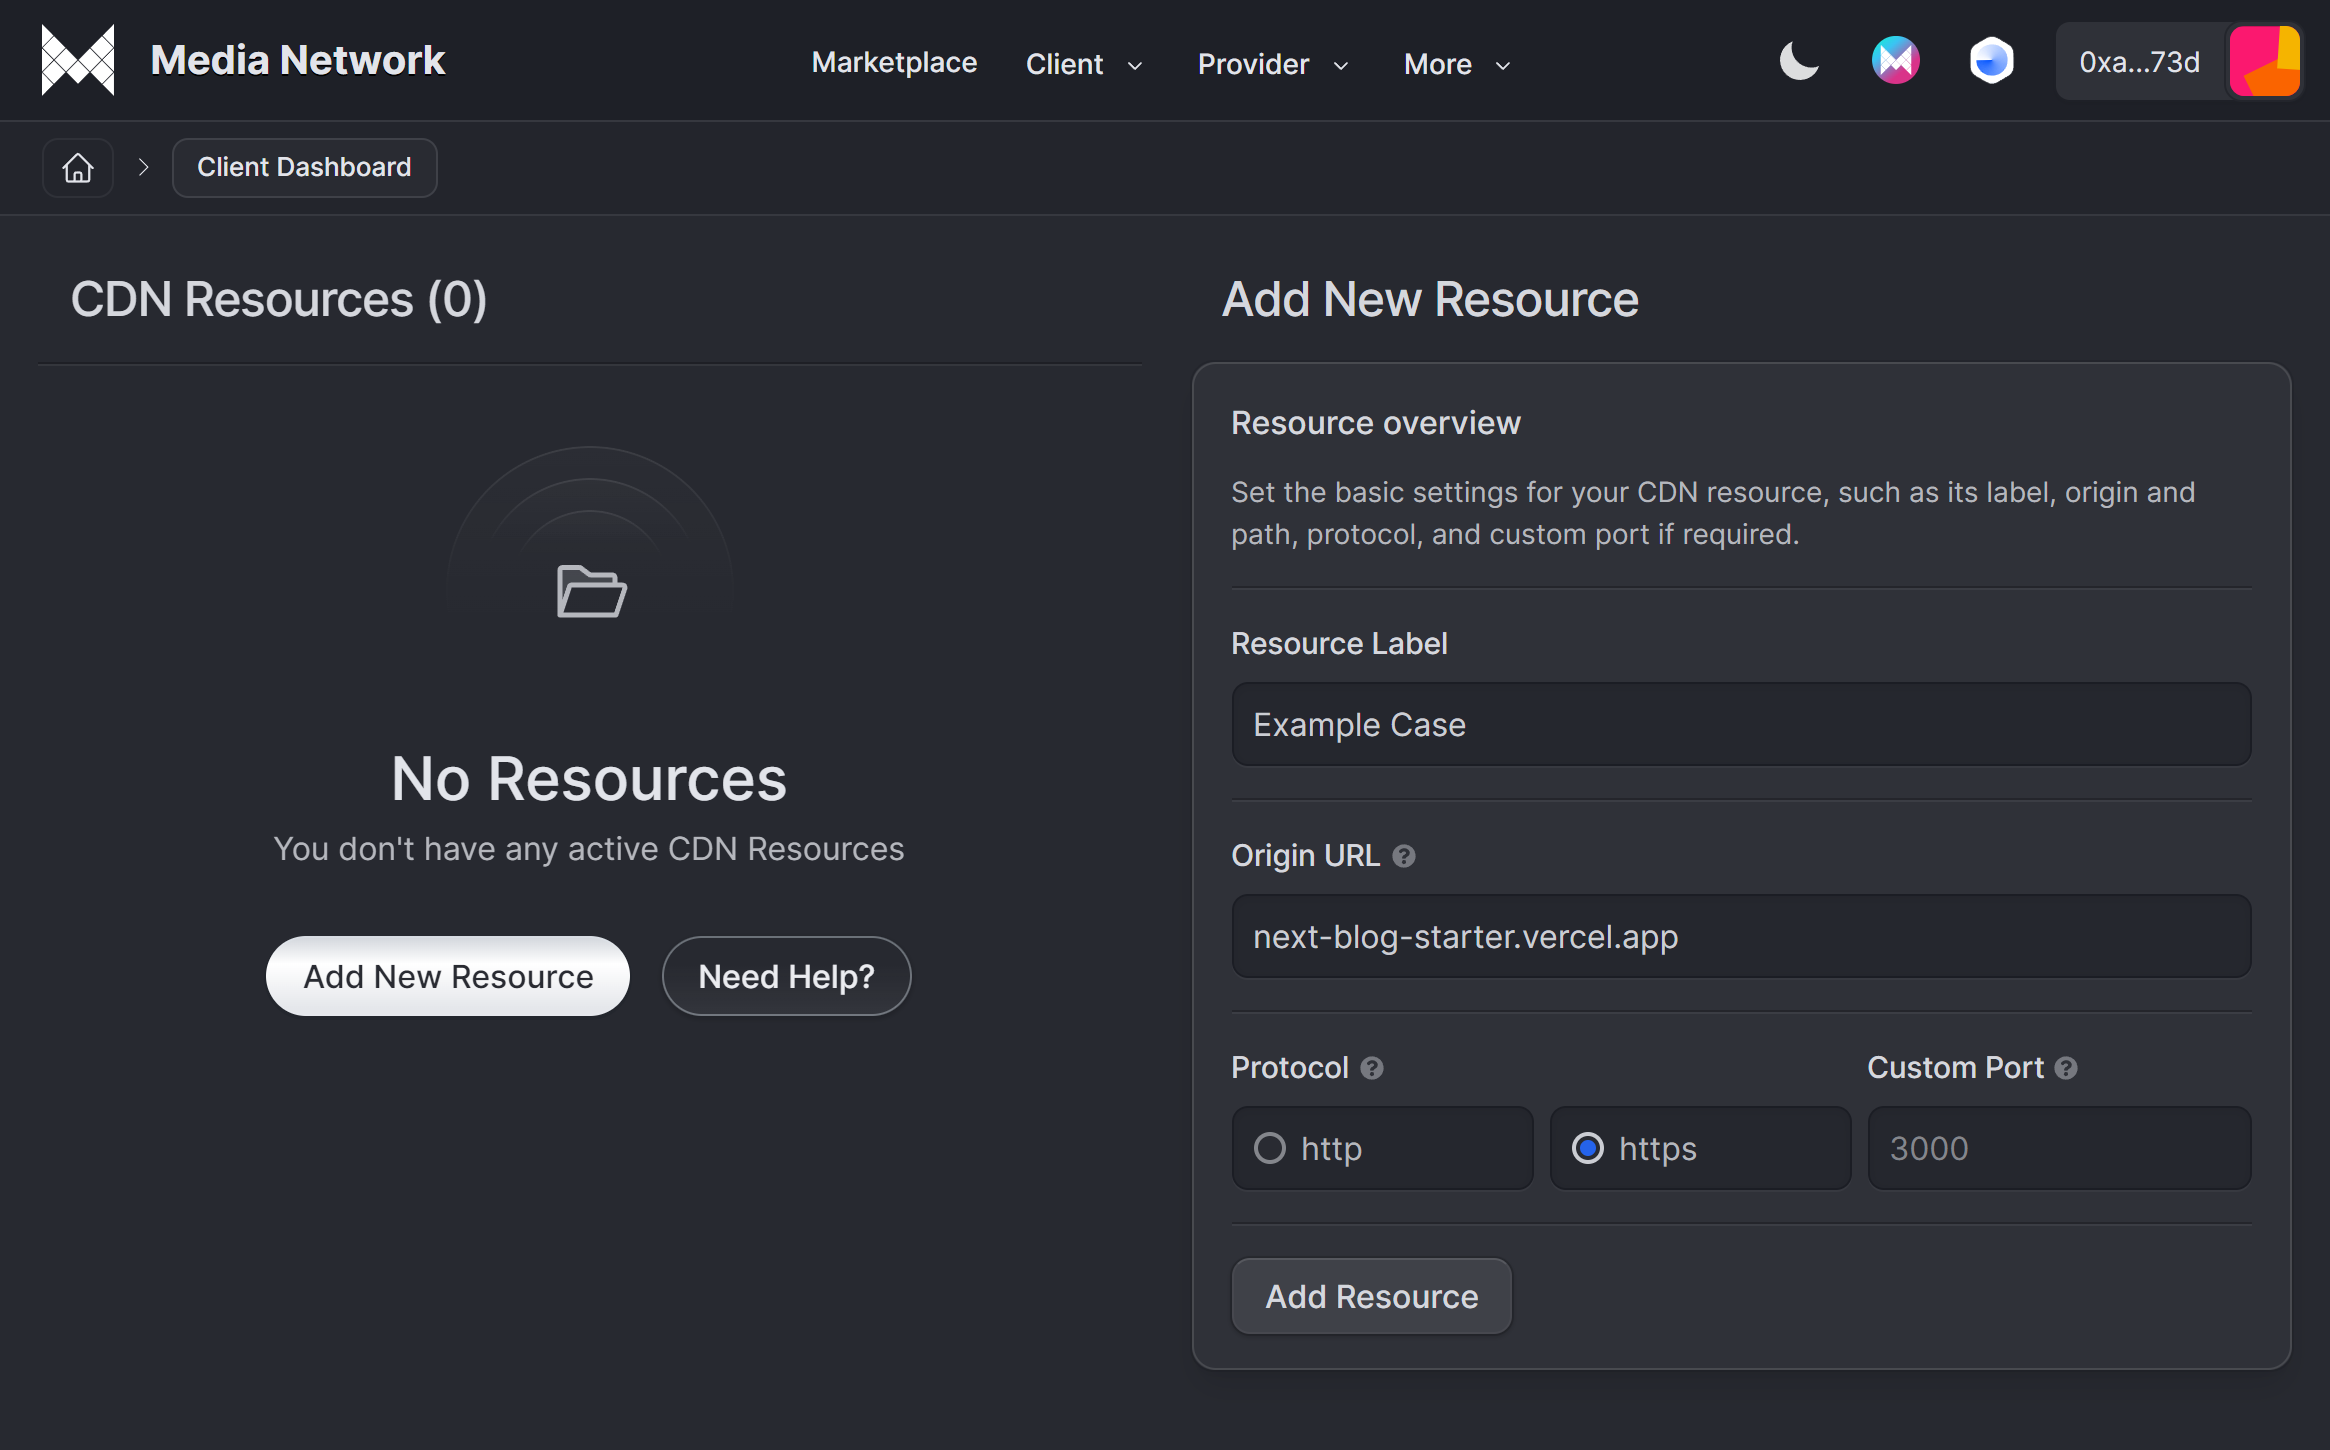Click the Client Dashboard breadcrumb
2330x1450 pixels.
click(x=304, y=168)
